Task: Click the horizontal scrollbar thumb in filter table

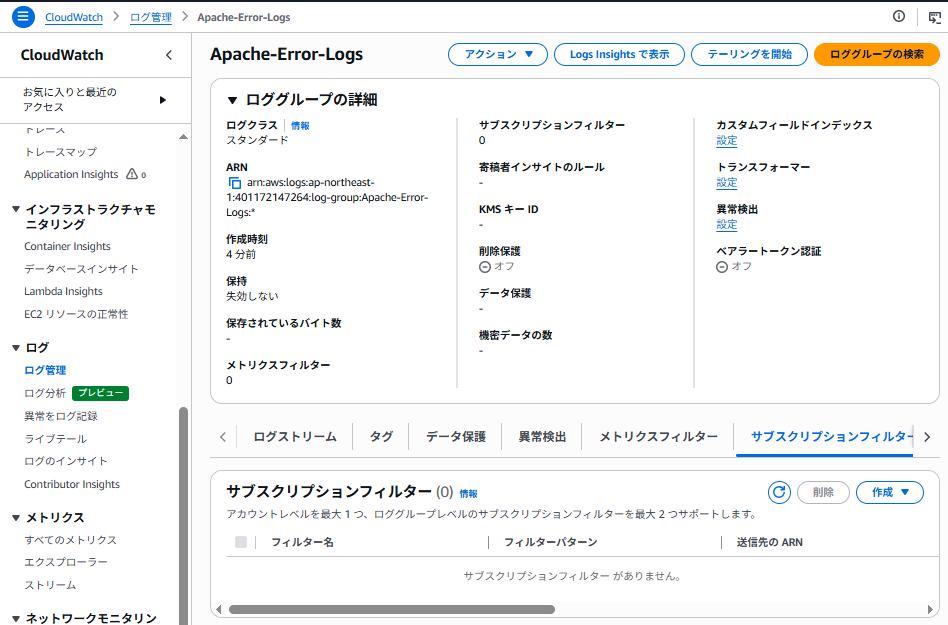Action: pos(392,609)
